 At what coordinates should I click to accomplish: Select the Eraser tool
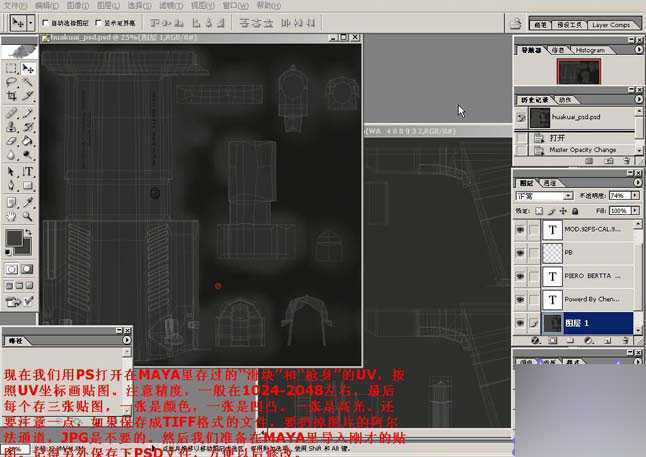coord(12,141)
